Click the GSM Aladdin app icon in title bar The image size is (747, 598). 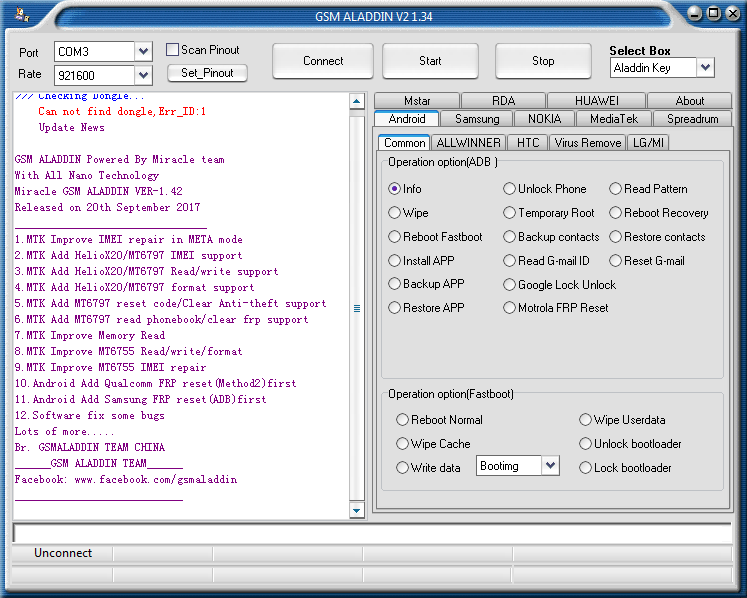(21, 14)
